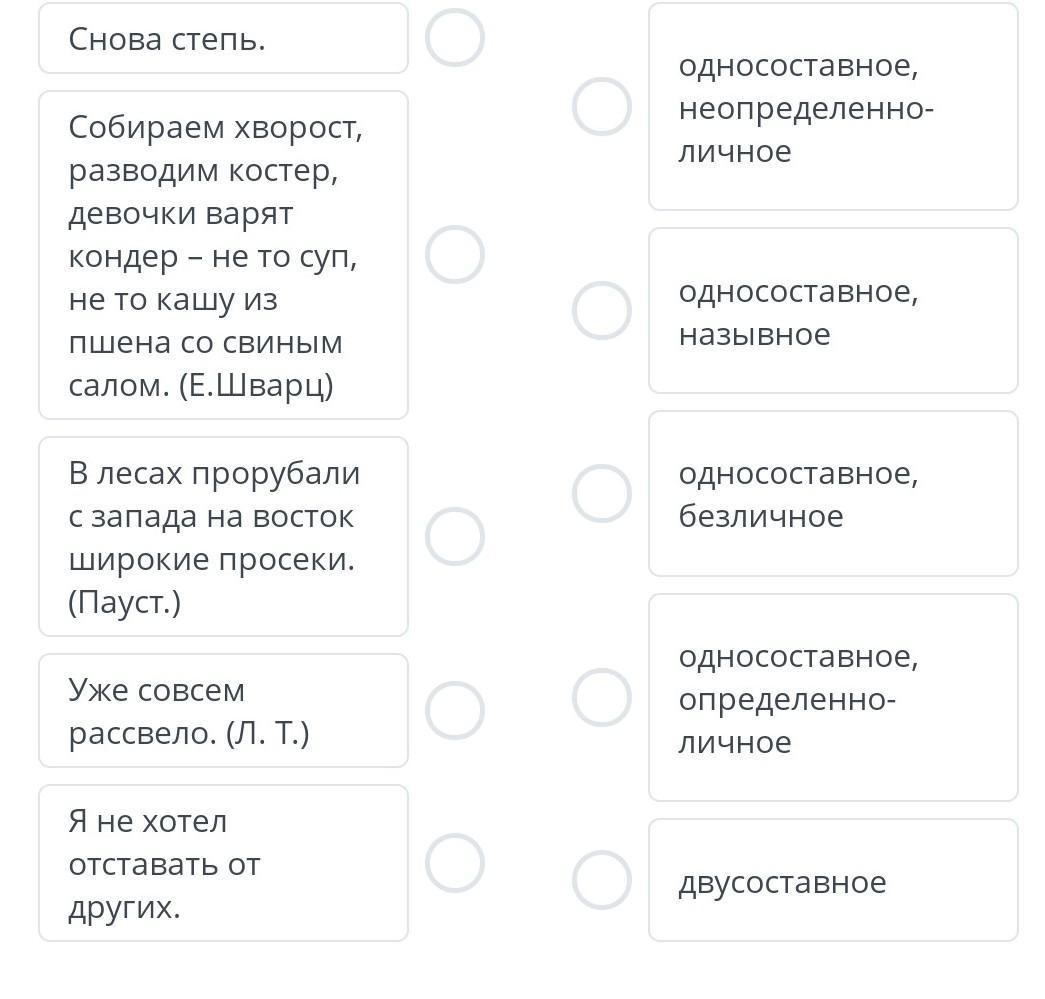Image resolution: width=1045 pixels, height=999 pixels.
Task: Click the circle left of 'неопределенно-личное' option
Action: 601,107
